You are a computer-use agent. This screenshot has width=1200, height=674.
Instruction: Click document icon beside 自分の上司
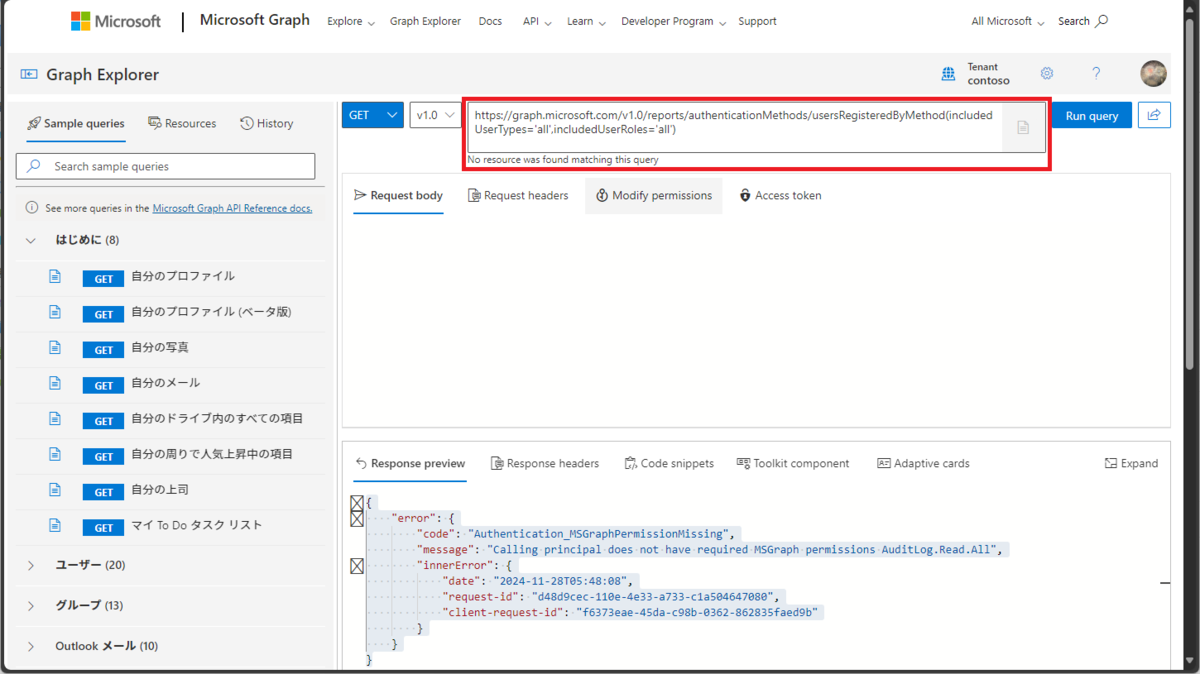pyautogui.click(x=55, y=490)
